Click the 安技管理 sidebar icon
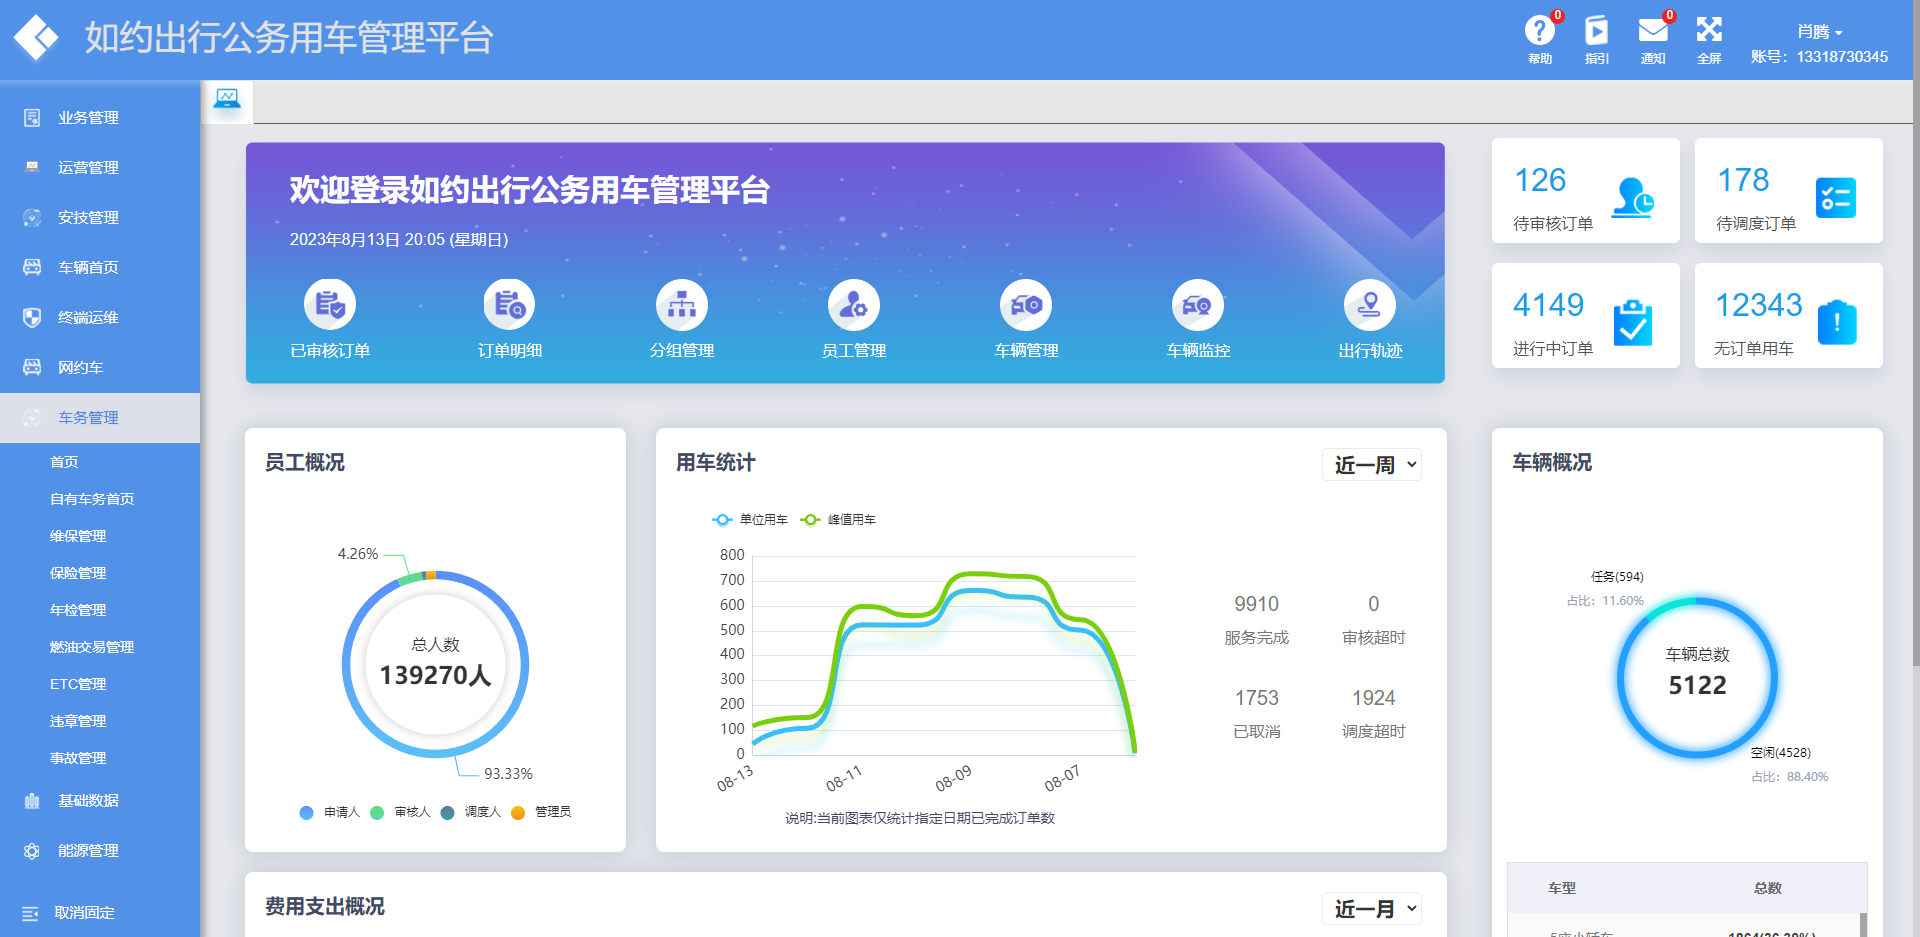The width and height of the screenshot is (1920, 937). [x=32, y=217]
